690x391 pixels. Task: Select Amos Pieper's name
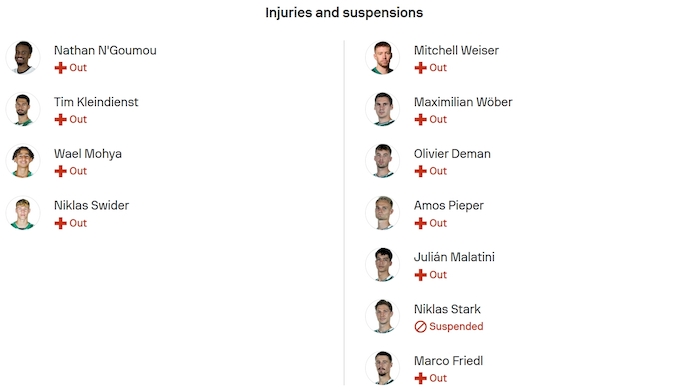448,205
